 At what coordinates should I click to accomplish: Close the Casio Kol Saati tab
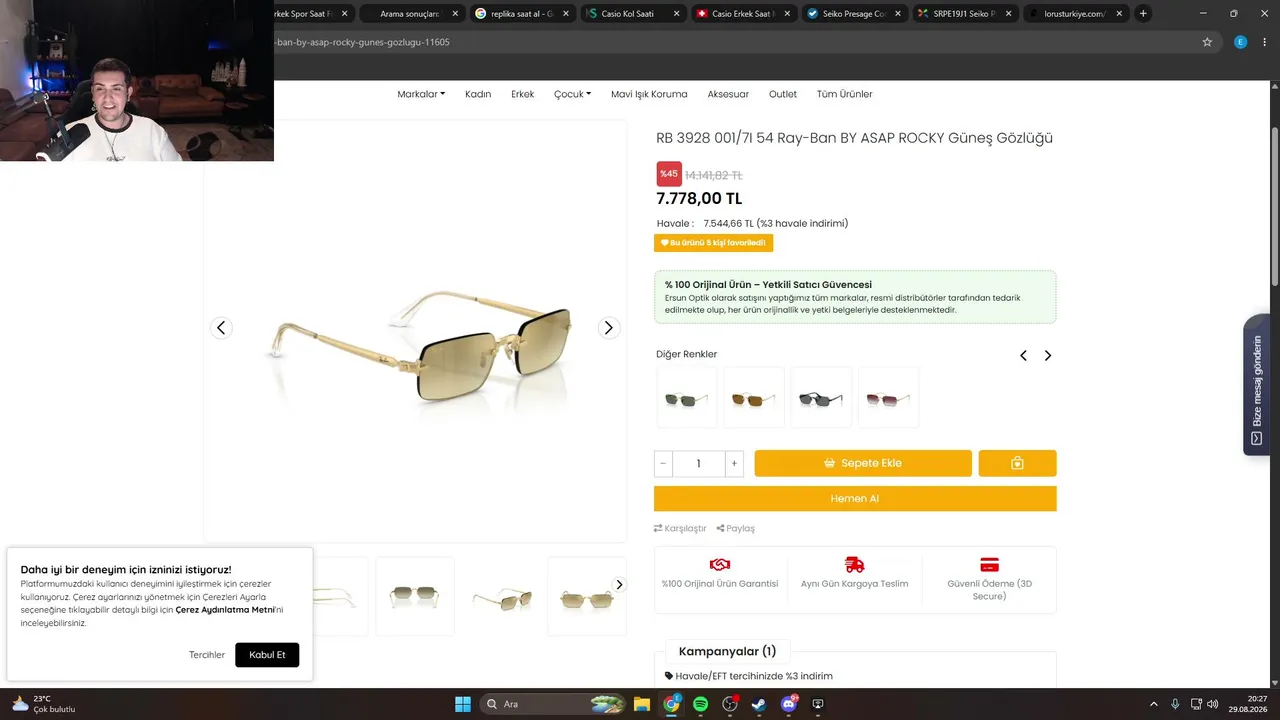(x=677, y=14)
